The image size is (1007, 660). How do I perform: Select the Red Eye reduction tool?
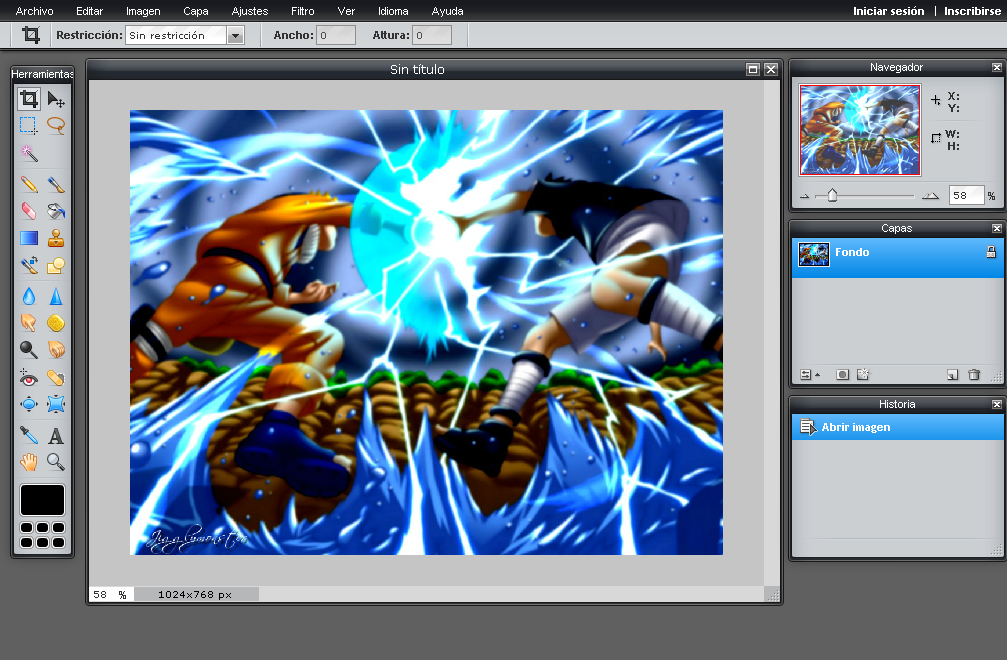[x=29, y=378]
